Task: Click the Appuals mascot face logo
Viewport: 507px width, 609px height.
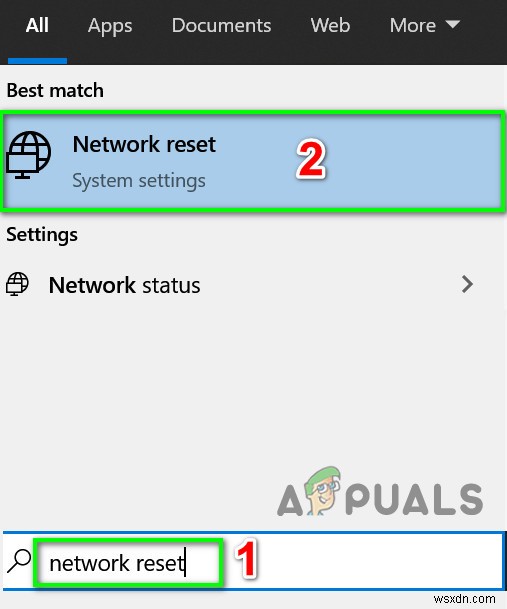Action: coord(322,491)
